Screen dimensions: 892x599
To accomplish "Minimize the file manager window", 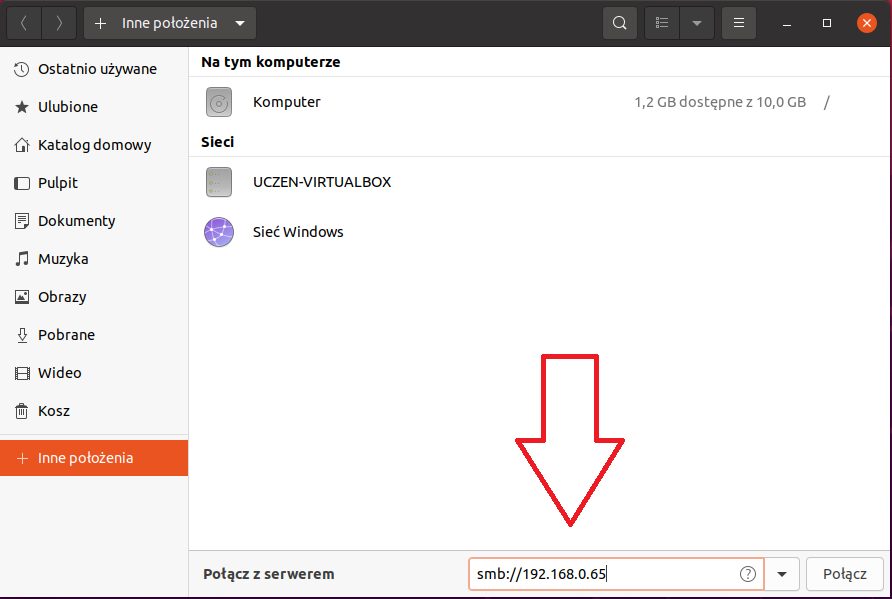I will (787, 23).
